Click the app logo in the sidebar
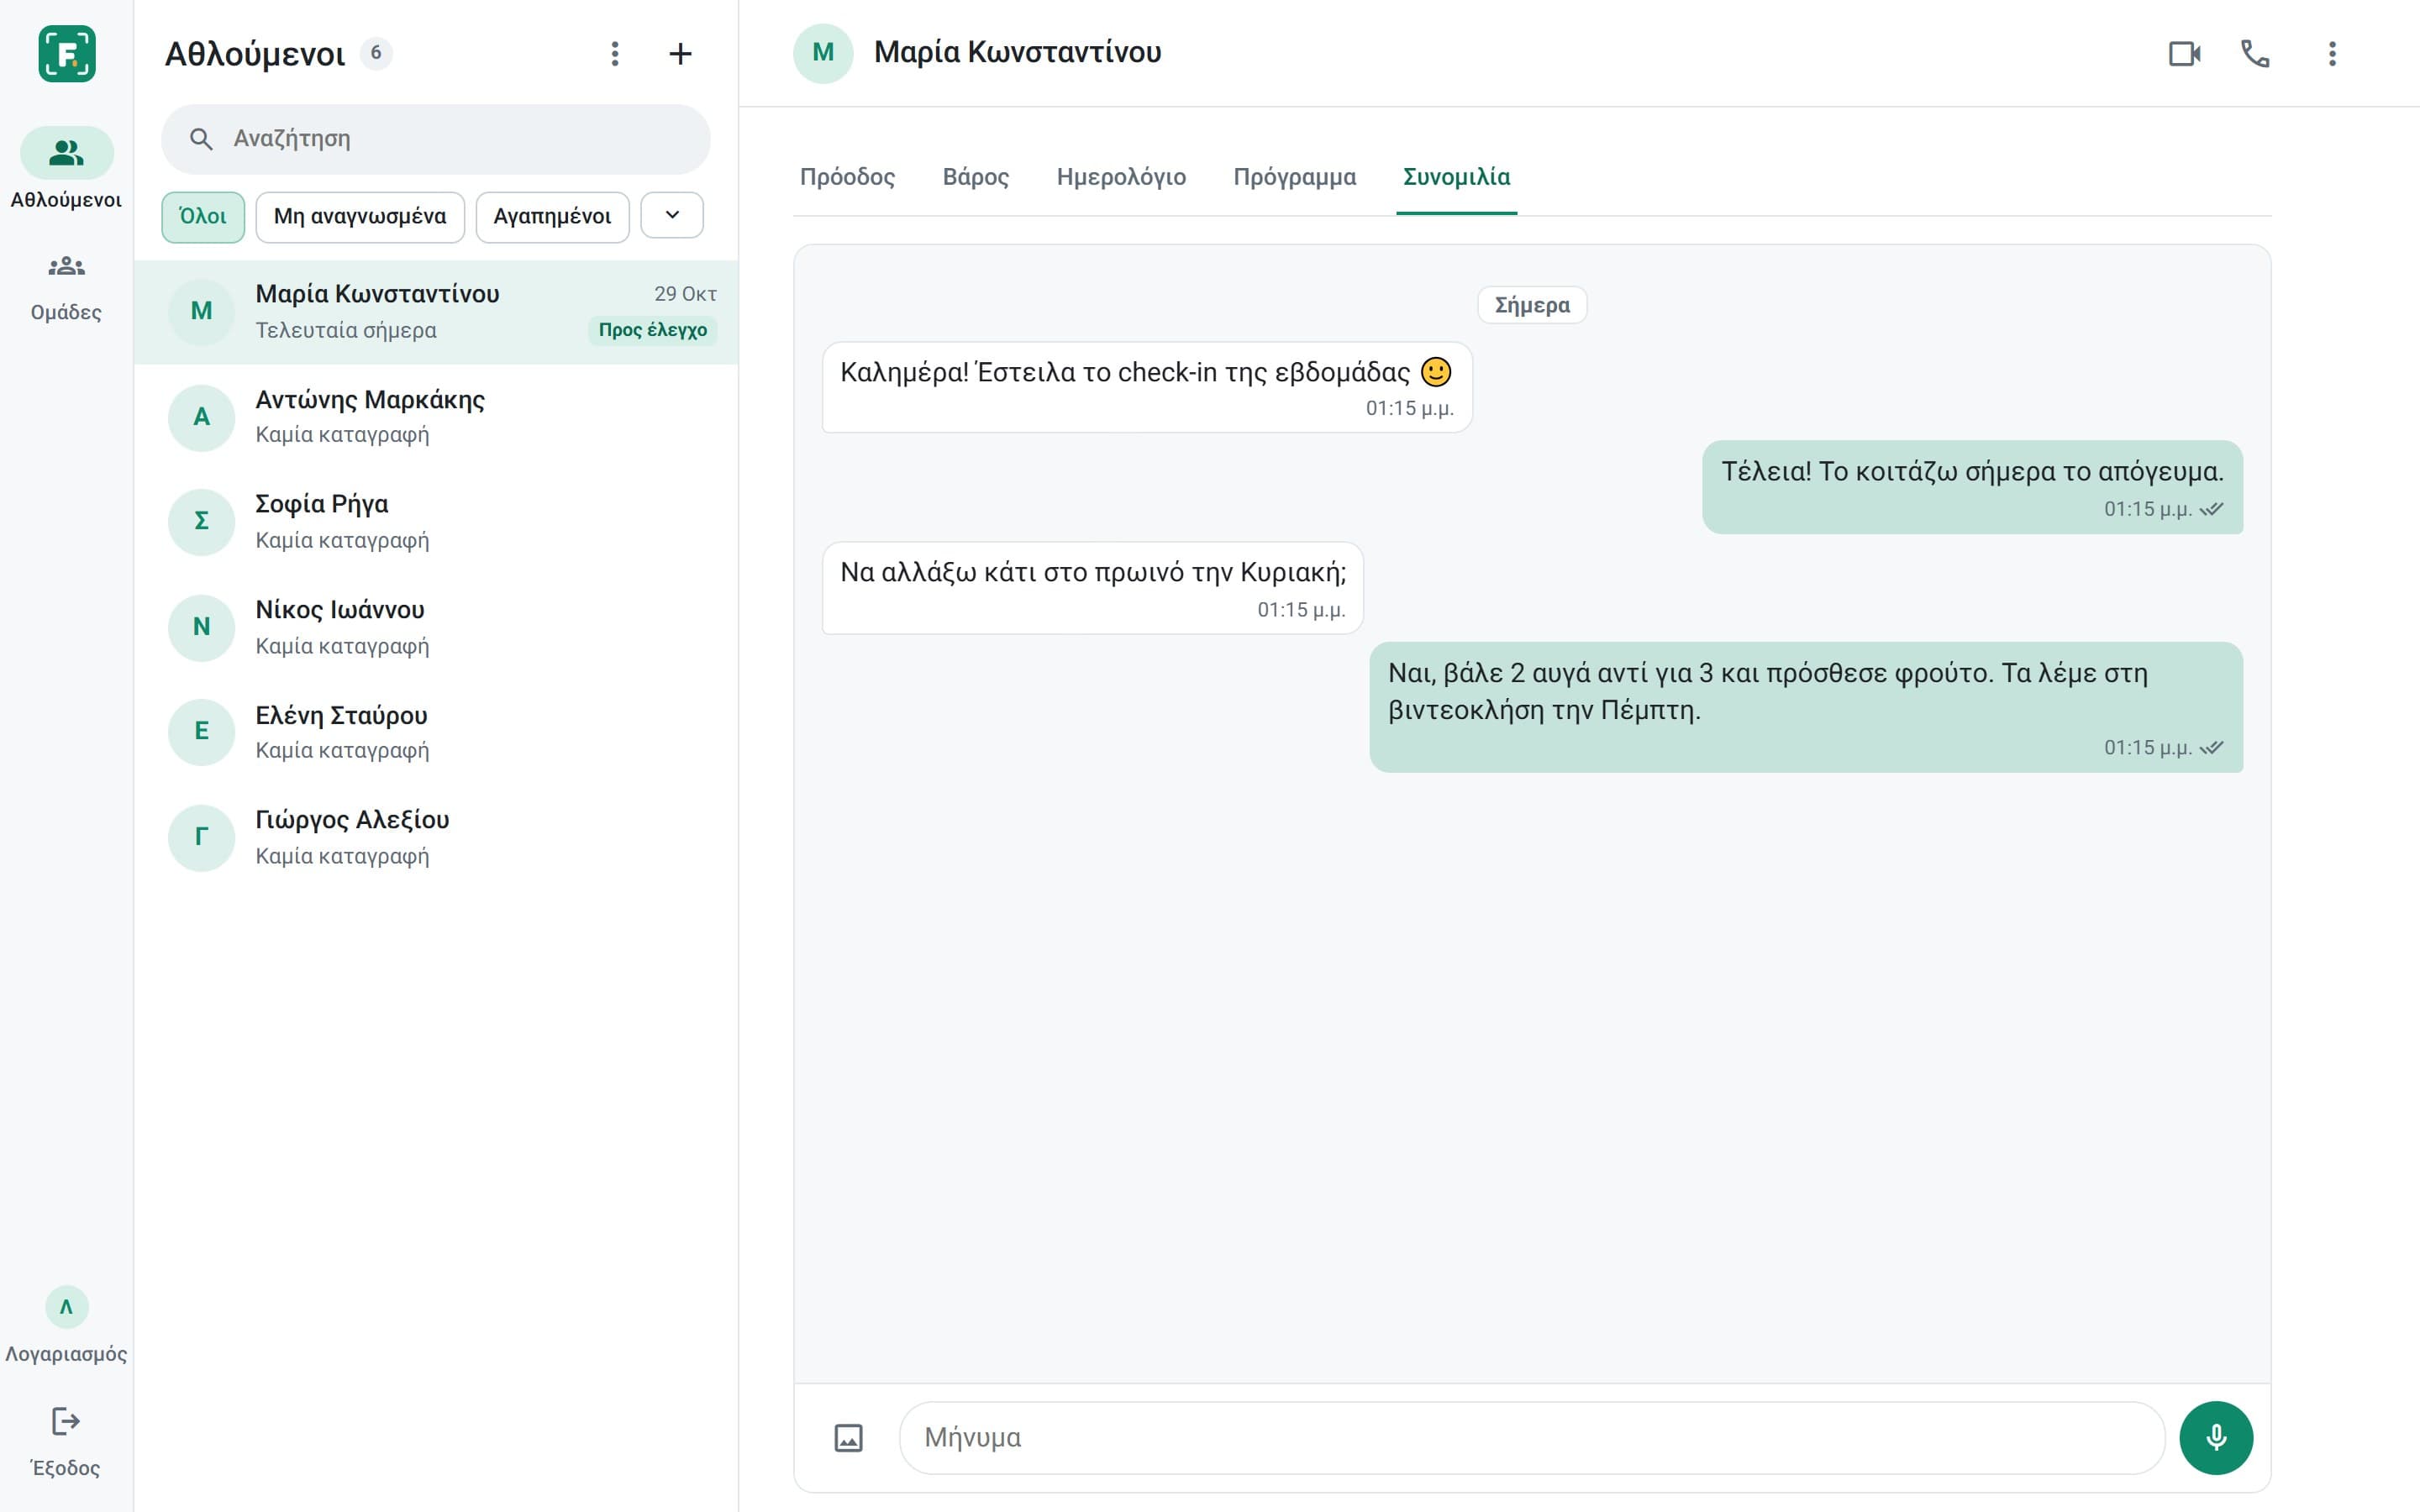 click(67, 53)
